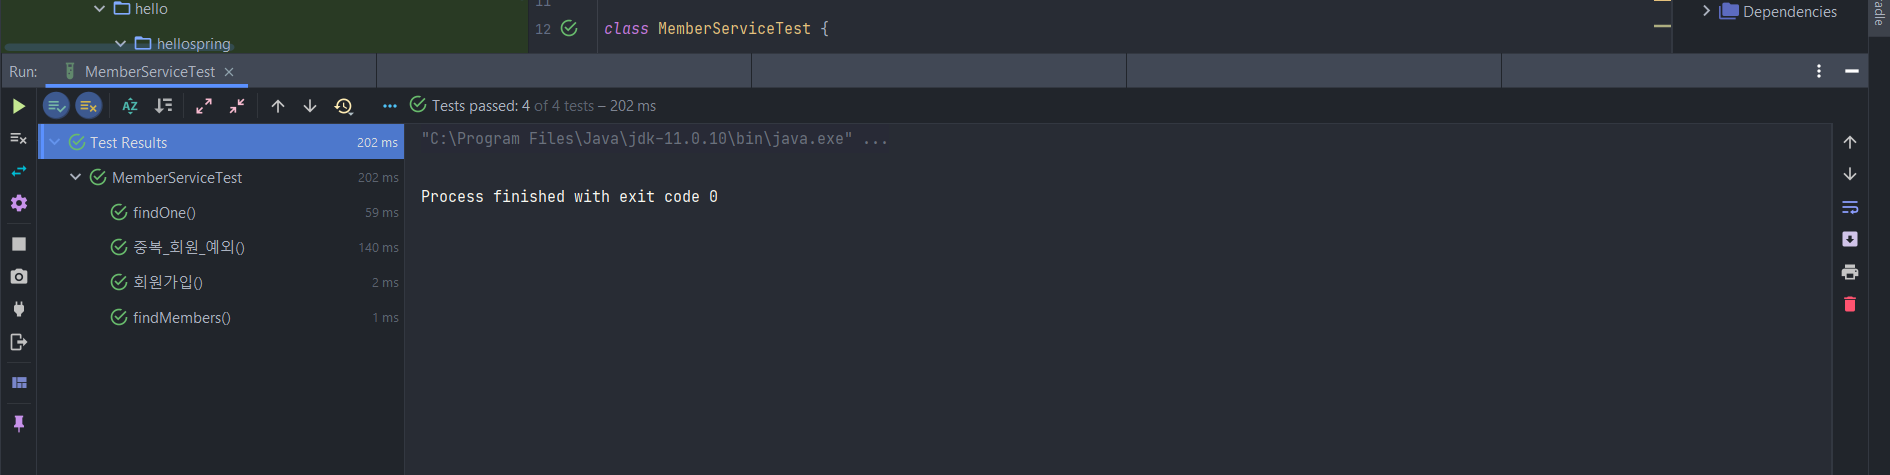Click the camera dump threads icon
This screenshot has height=475, width=1890.
click(x=18, y=276)
